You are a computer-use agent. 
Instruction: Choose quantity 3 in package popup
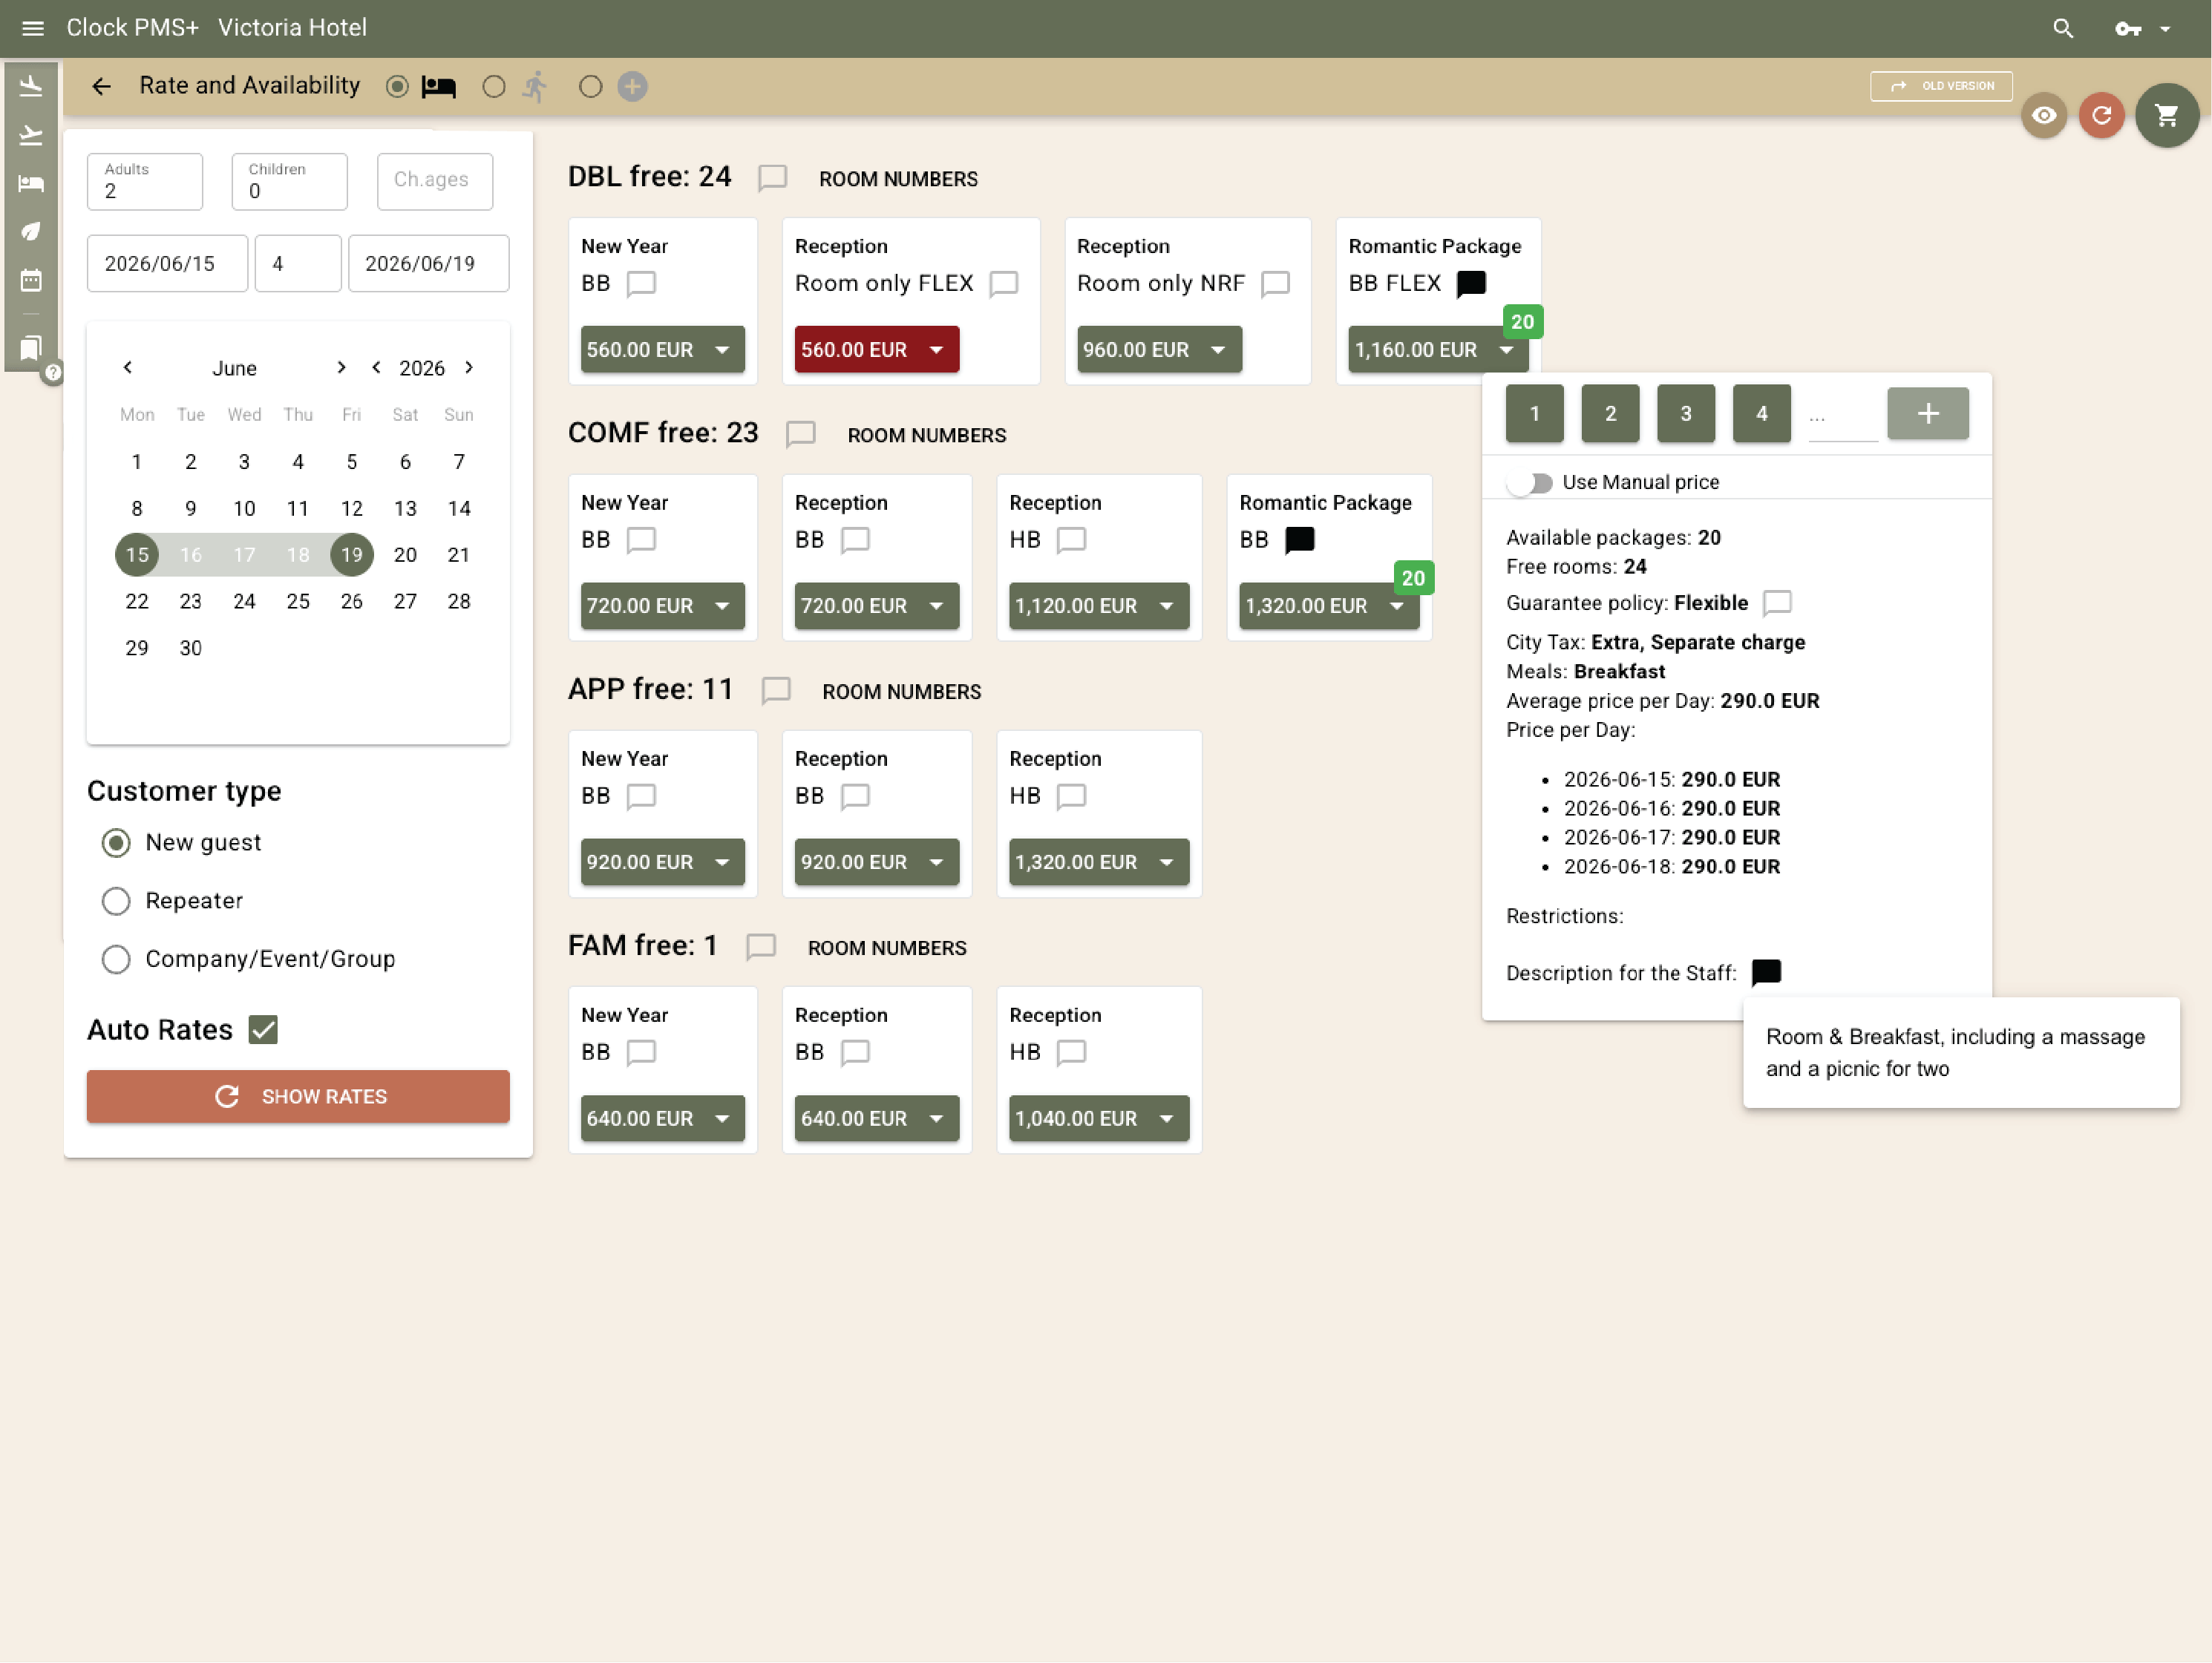1685,413
